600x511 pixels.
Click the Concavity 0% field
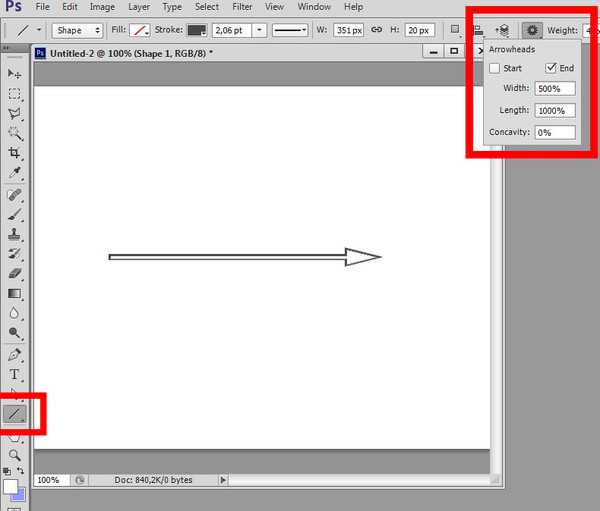click(555, 132)
